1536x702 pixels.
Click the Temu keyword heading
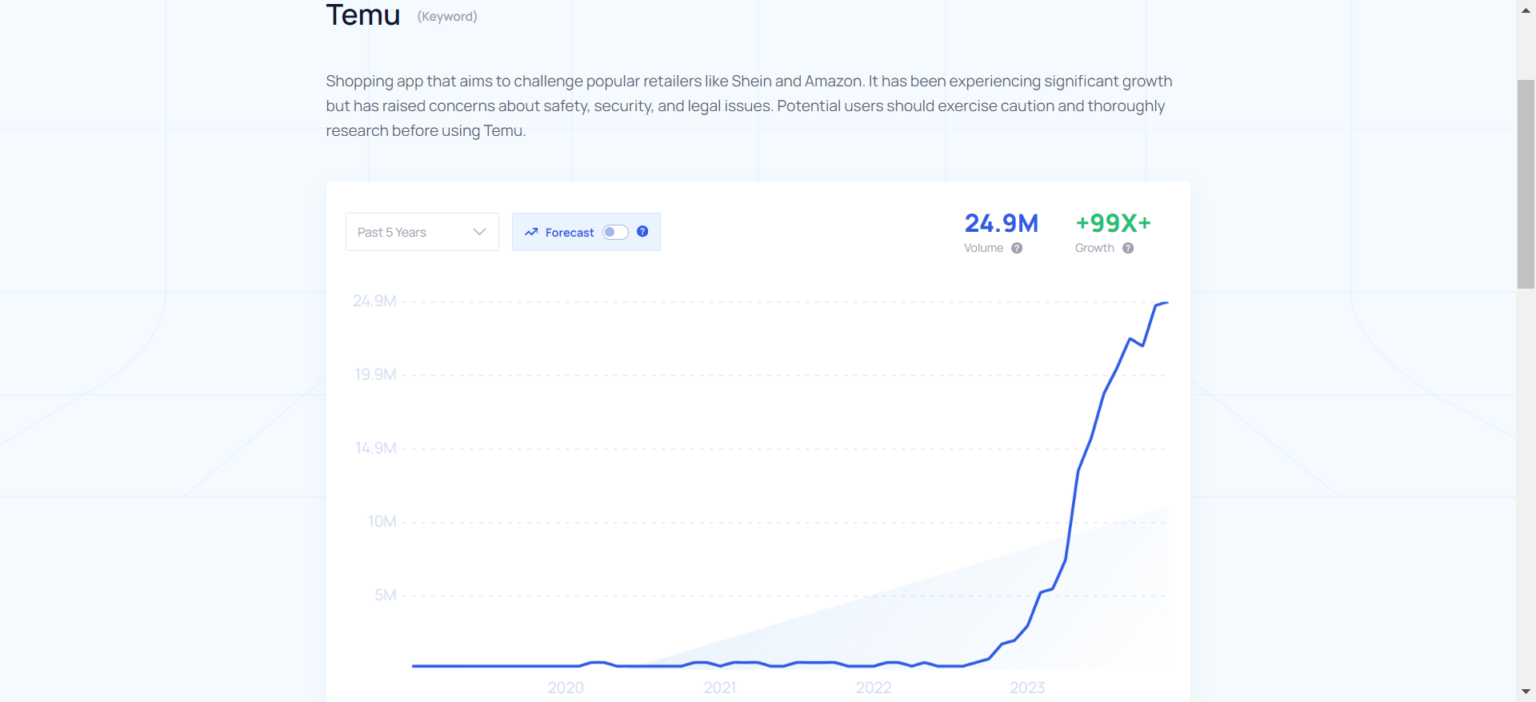pos(362,15)
